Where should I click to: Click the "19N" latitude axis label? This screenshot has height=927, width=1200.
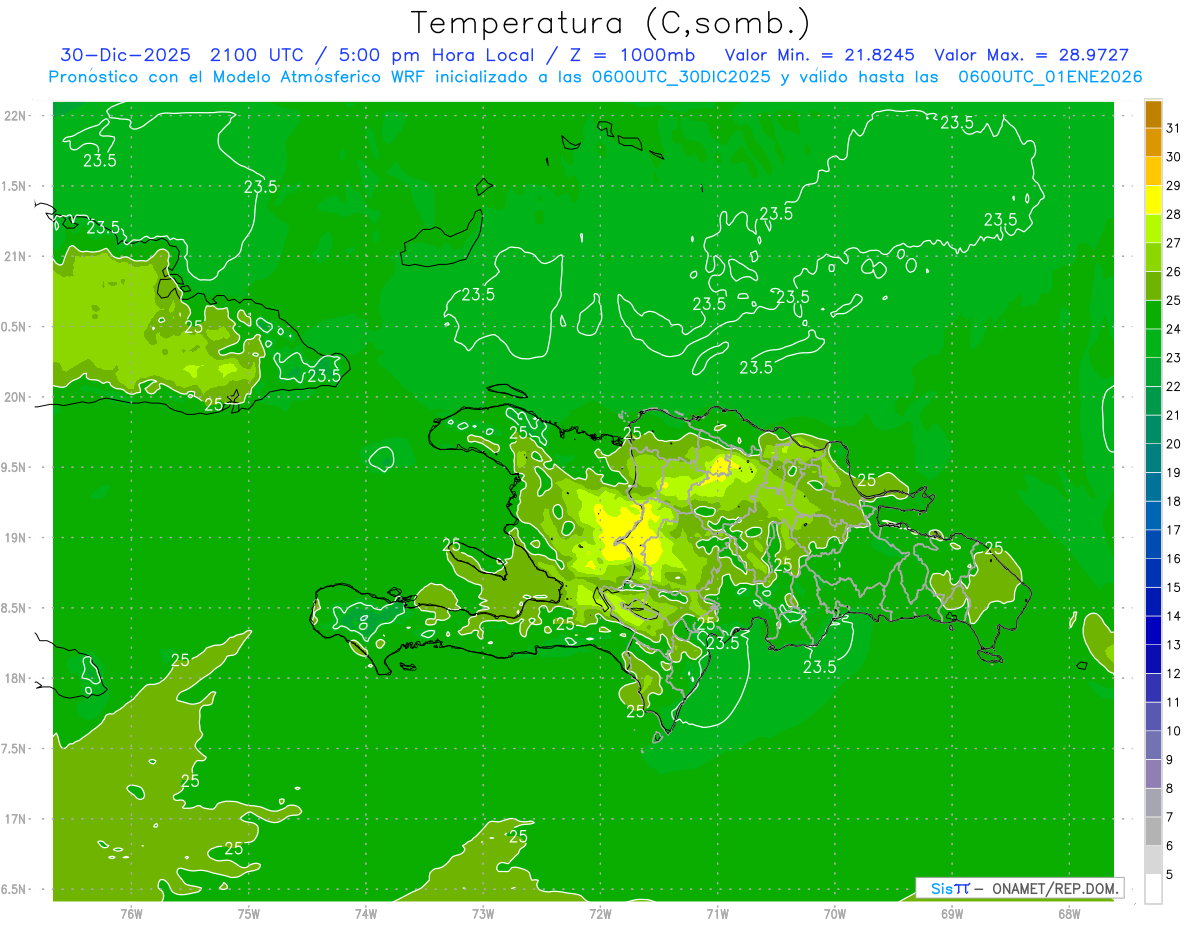click(x=14, y=538)
